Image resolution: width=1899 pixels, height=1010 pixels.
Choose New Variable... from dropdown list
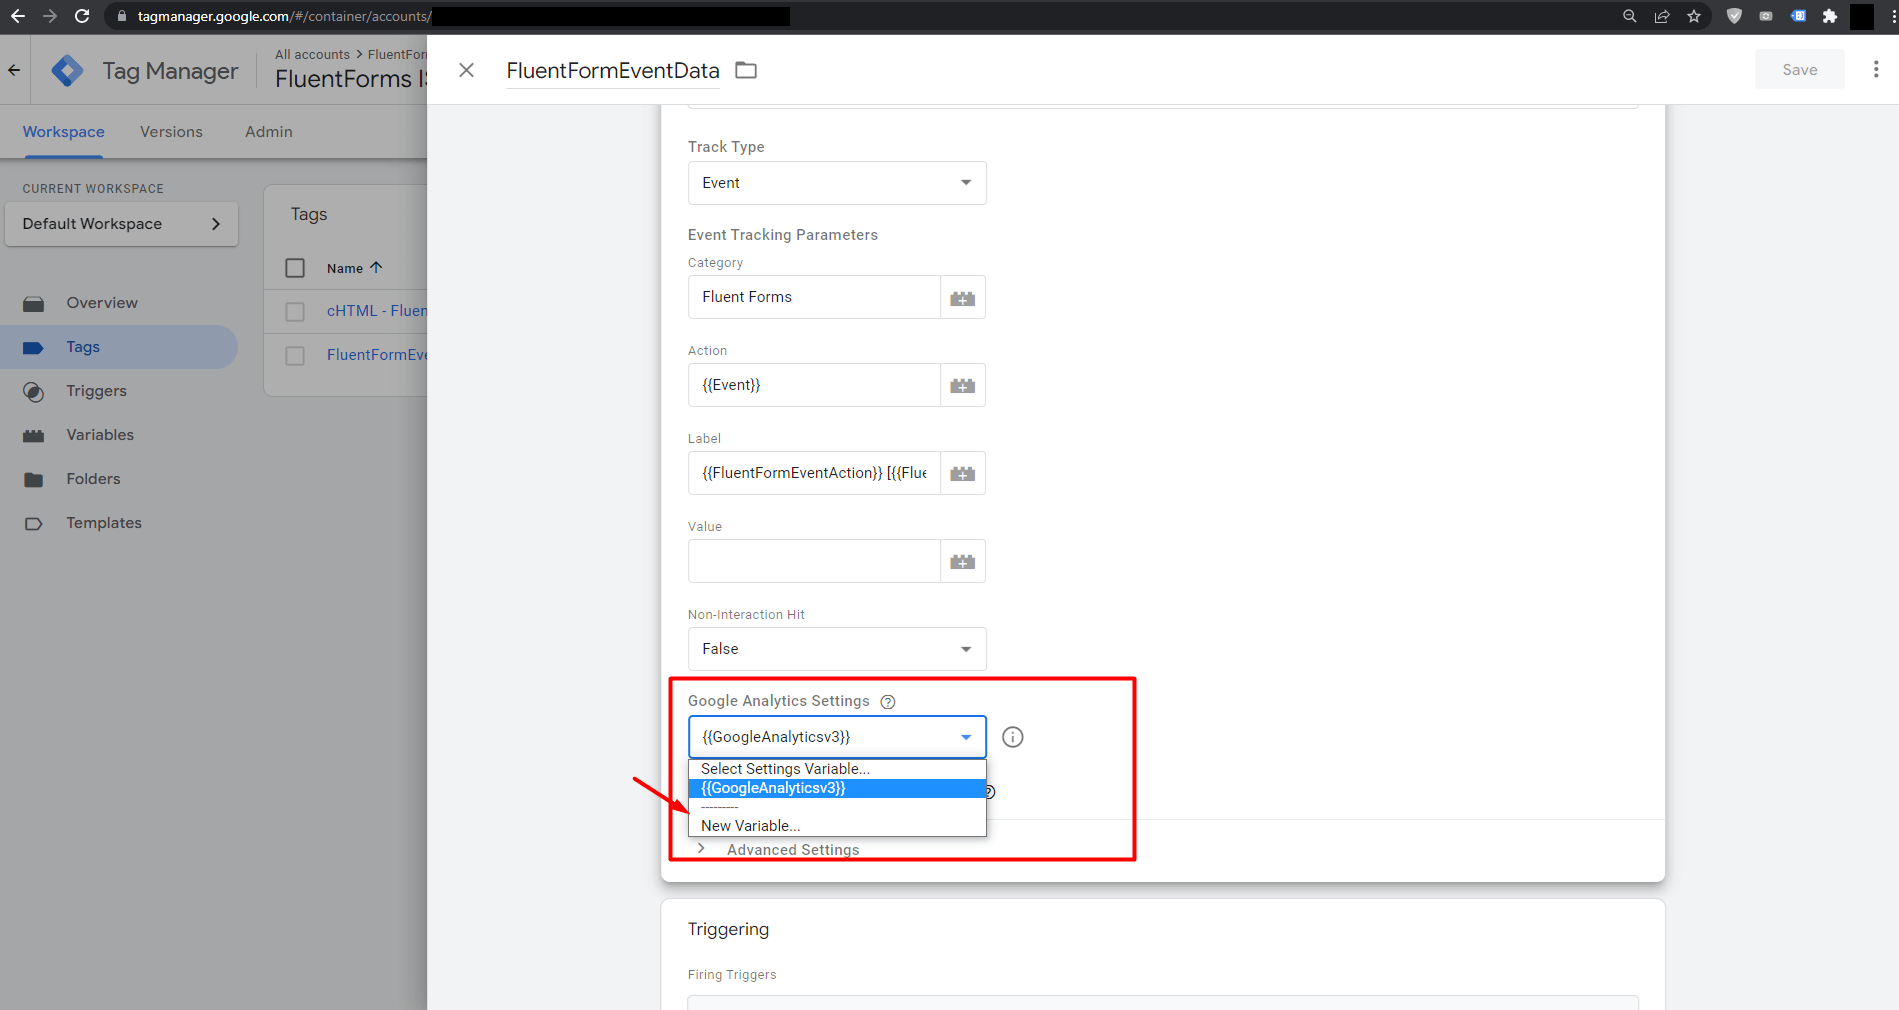tap(750, 826)
